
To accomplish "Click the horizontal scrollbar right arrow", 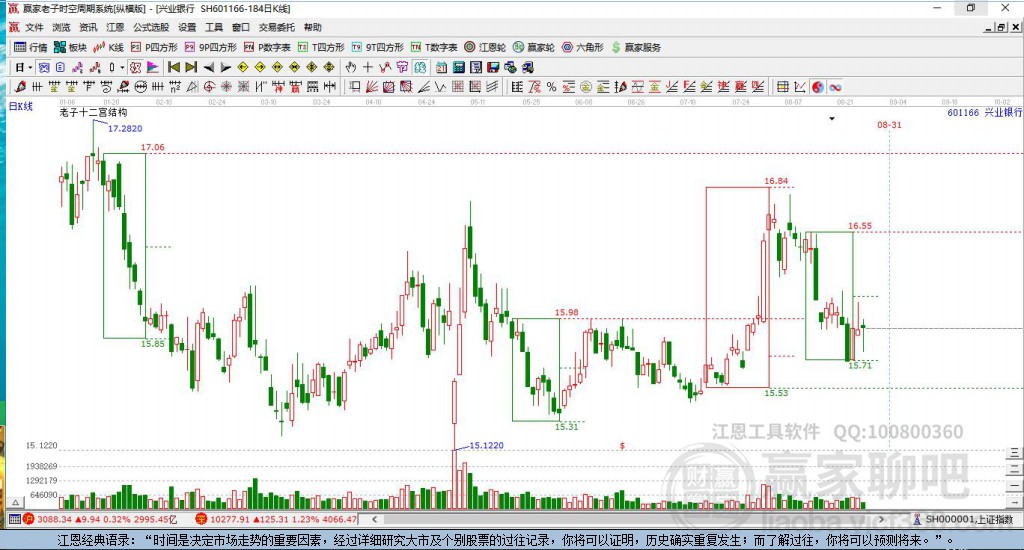I will (x=882, y=519).
